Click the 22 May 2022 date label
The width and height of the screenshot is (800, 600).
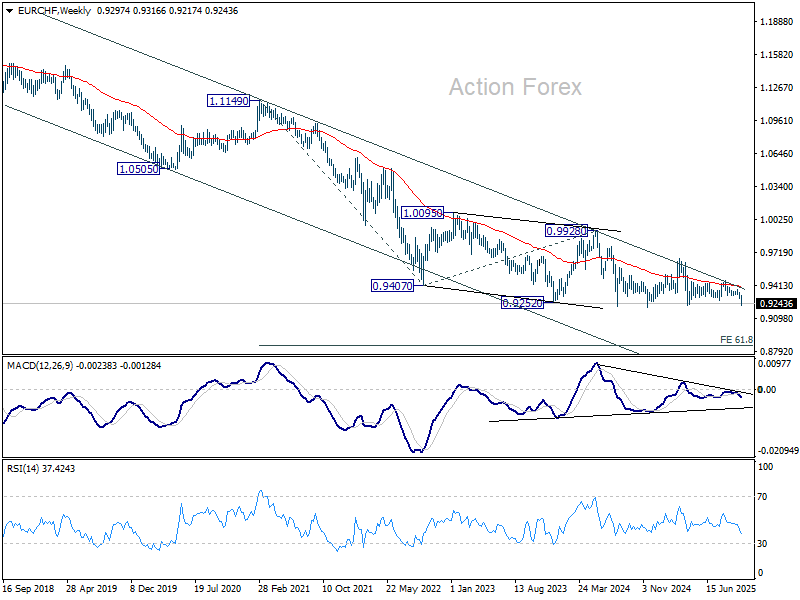coord(413,589)
